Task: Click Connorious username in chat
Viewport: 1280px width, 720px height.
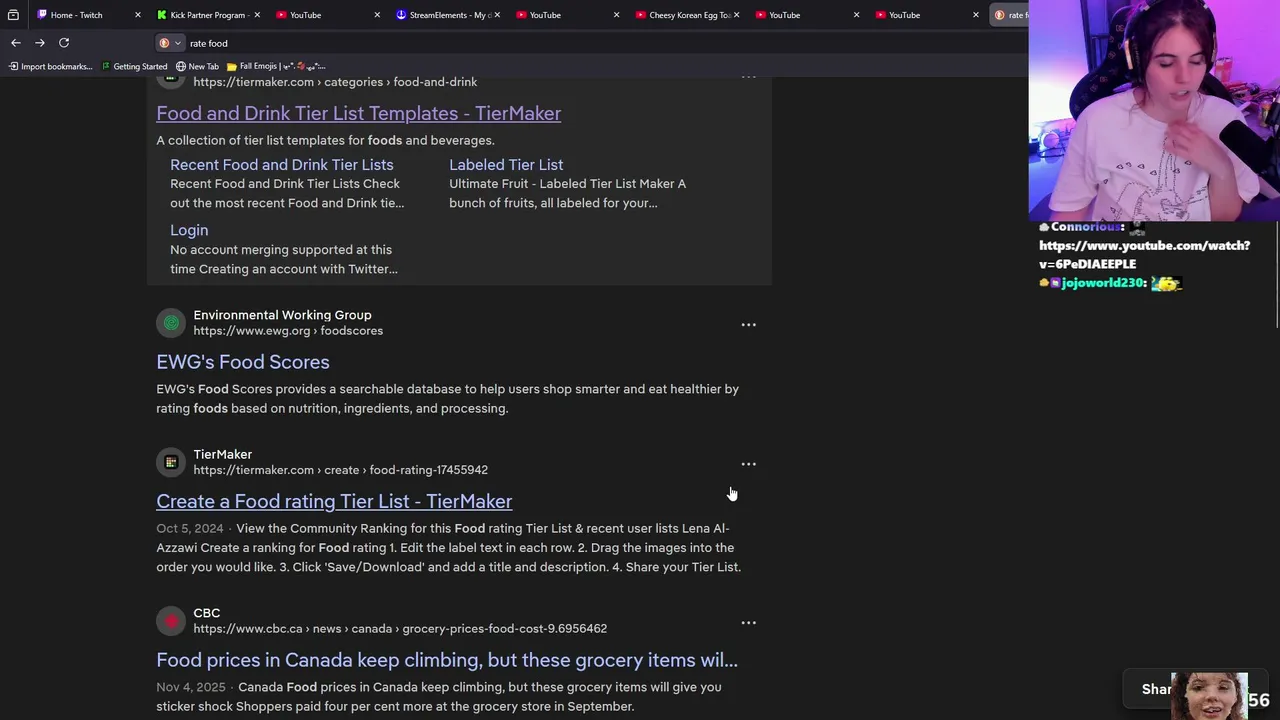Action: [x=1087, y=227]
